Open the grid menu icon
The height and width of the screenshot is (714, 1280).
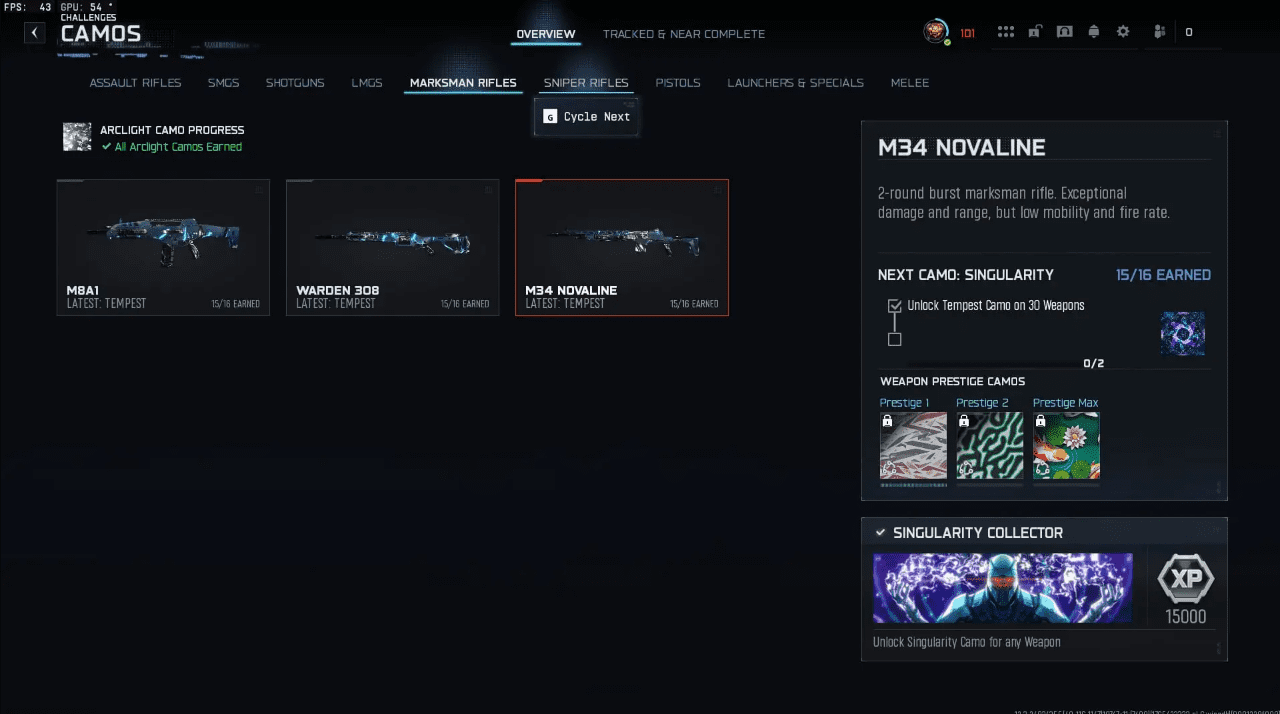1006,32
